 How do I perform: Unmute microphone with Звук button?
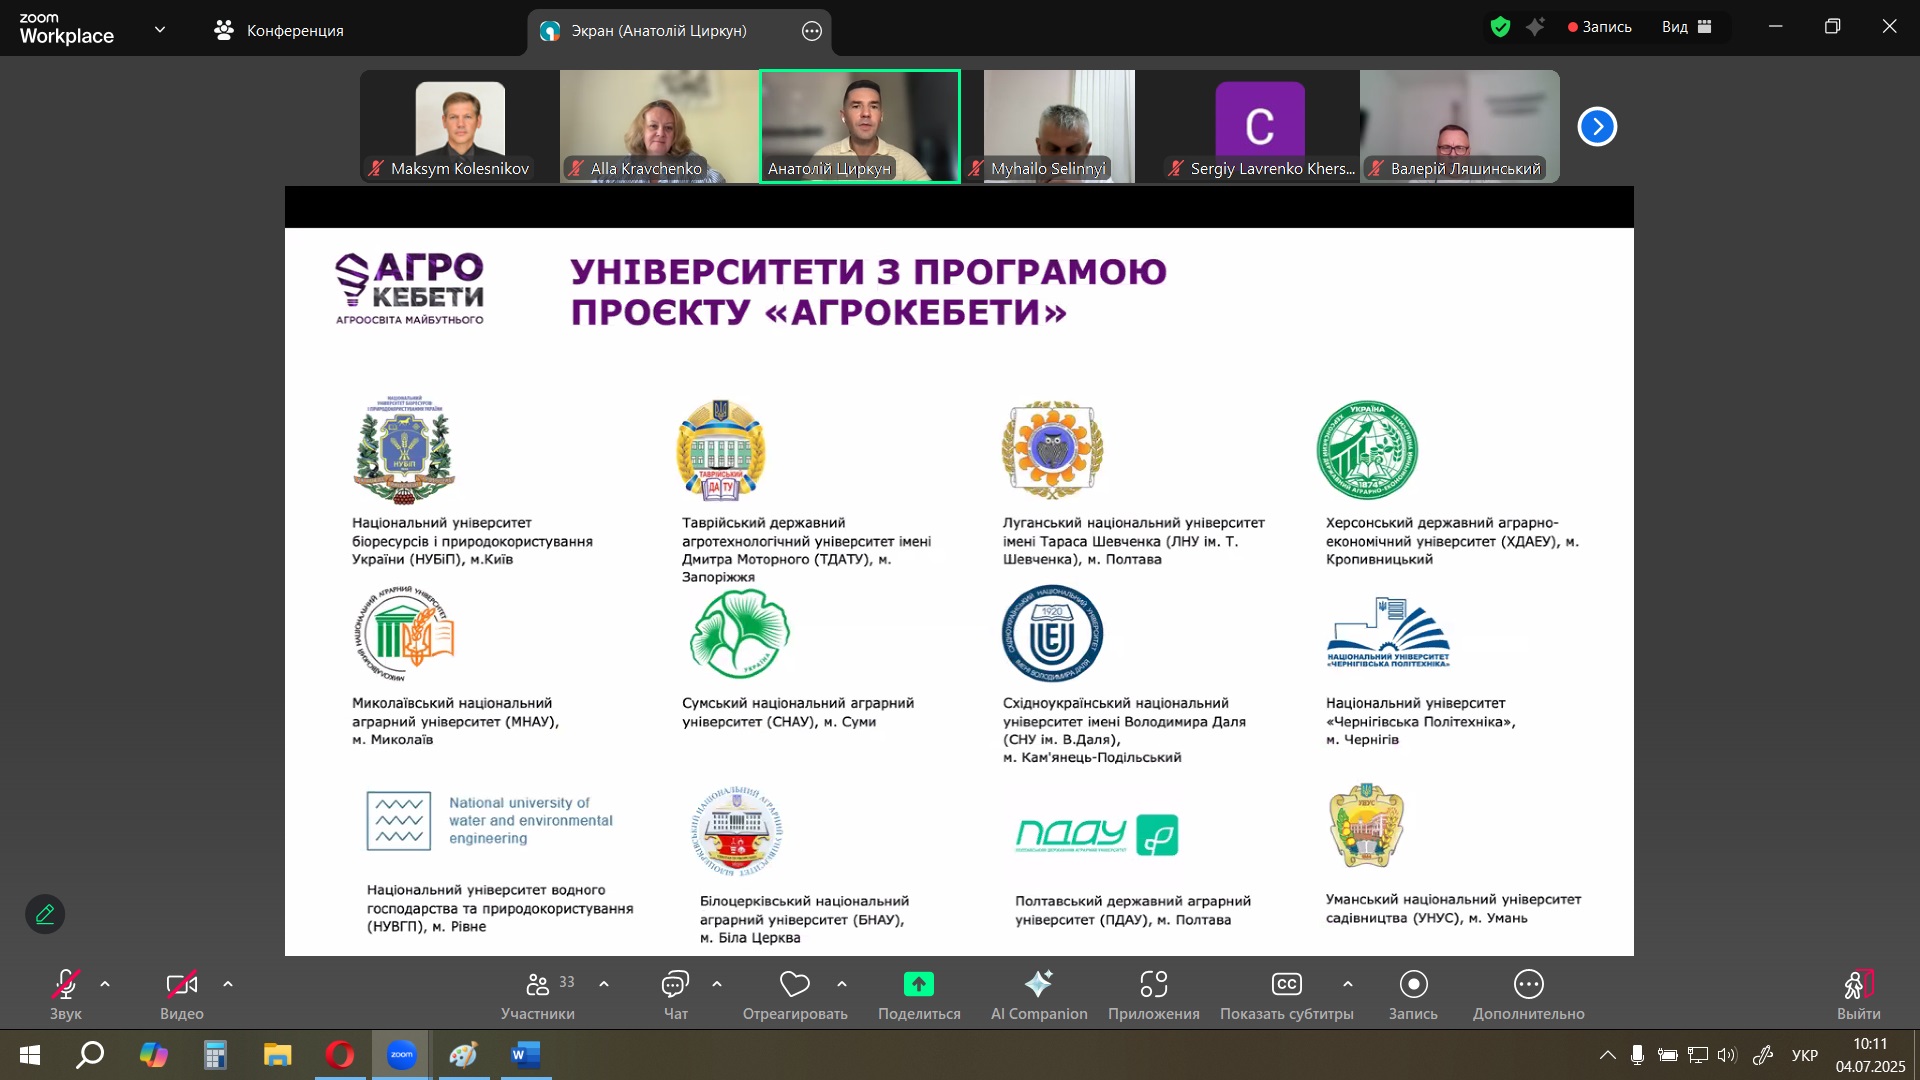click(65, 986)
